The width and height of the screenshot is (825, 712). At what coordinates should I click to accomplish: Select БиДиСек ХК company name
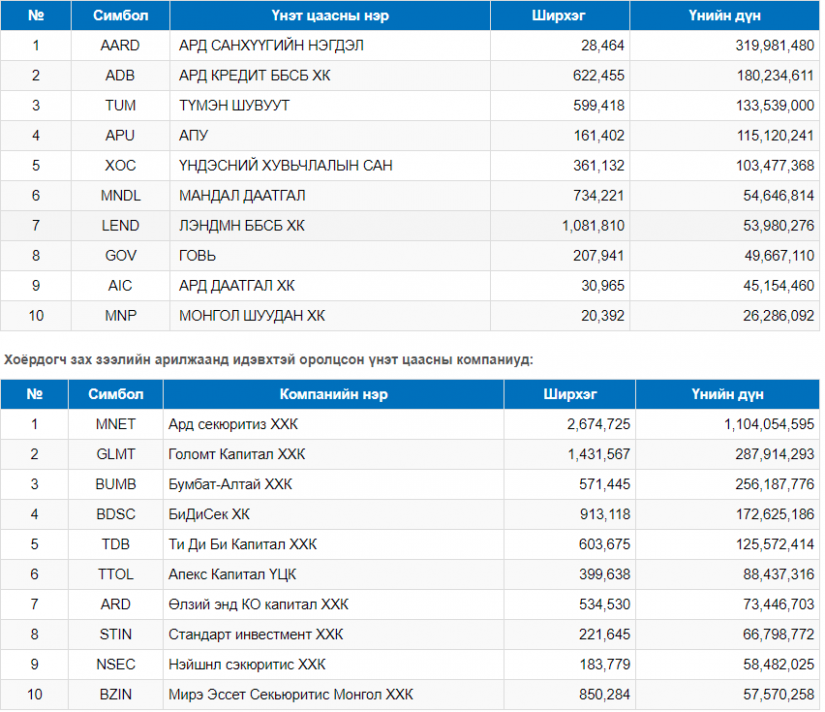click(x=208, y=514)
